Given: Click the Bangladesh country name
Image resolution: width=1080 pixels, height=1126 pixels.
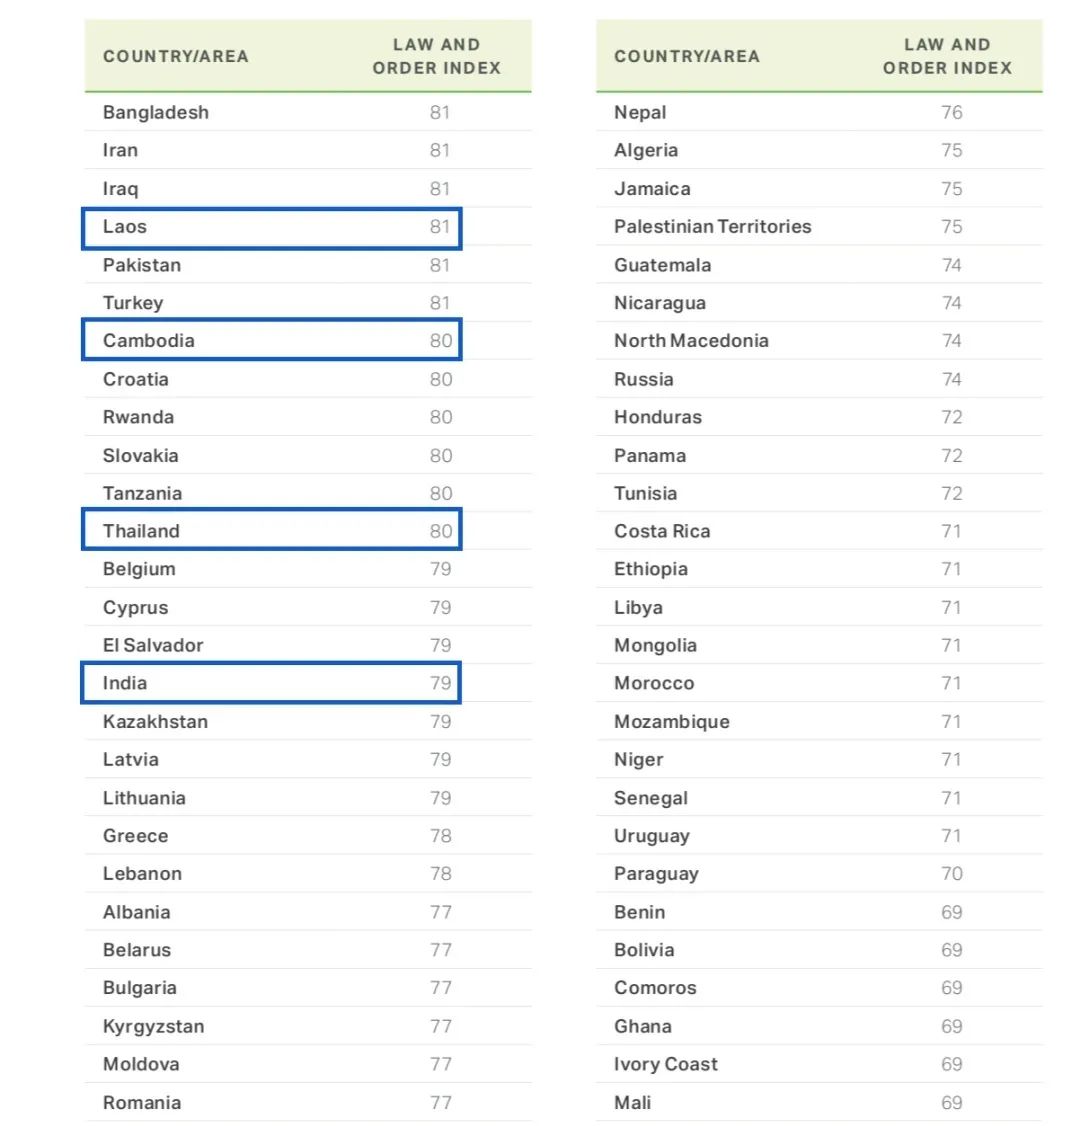Looking at the screenshot, I should [156, 113].
